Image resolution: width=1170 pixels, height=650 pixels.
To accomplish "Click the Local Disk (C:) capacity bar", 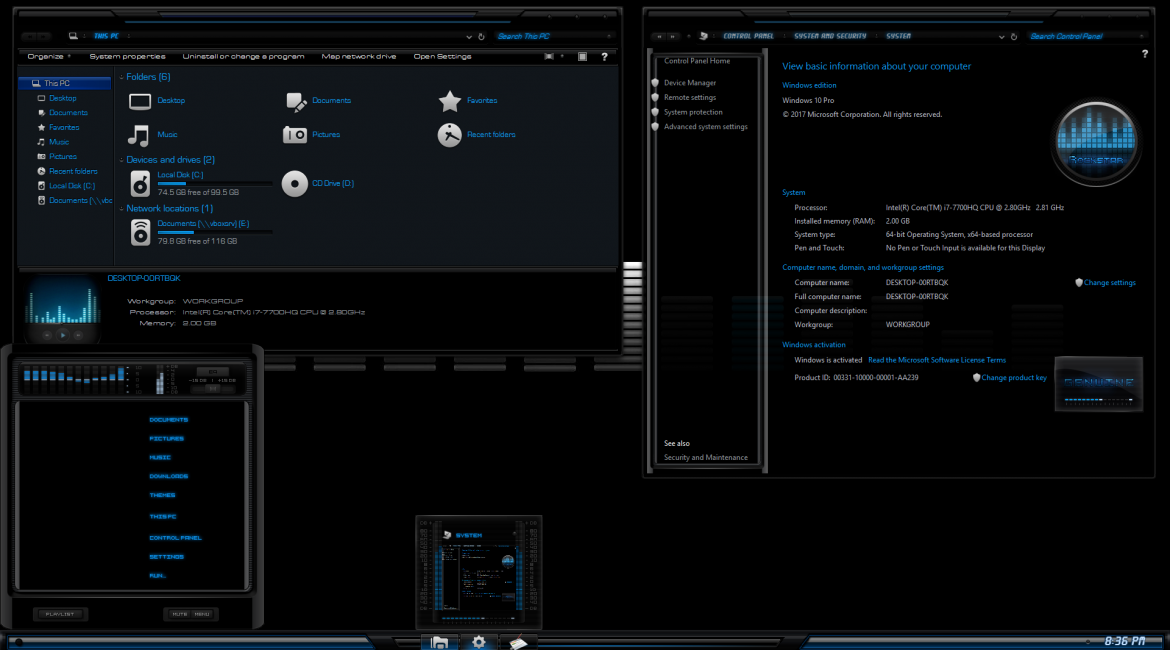I will [214, 184].
